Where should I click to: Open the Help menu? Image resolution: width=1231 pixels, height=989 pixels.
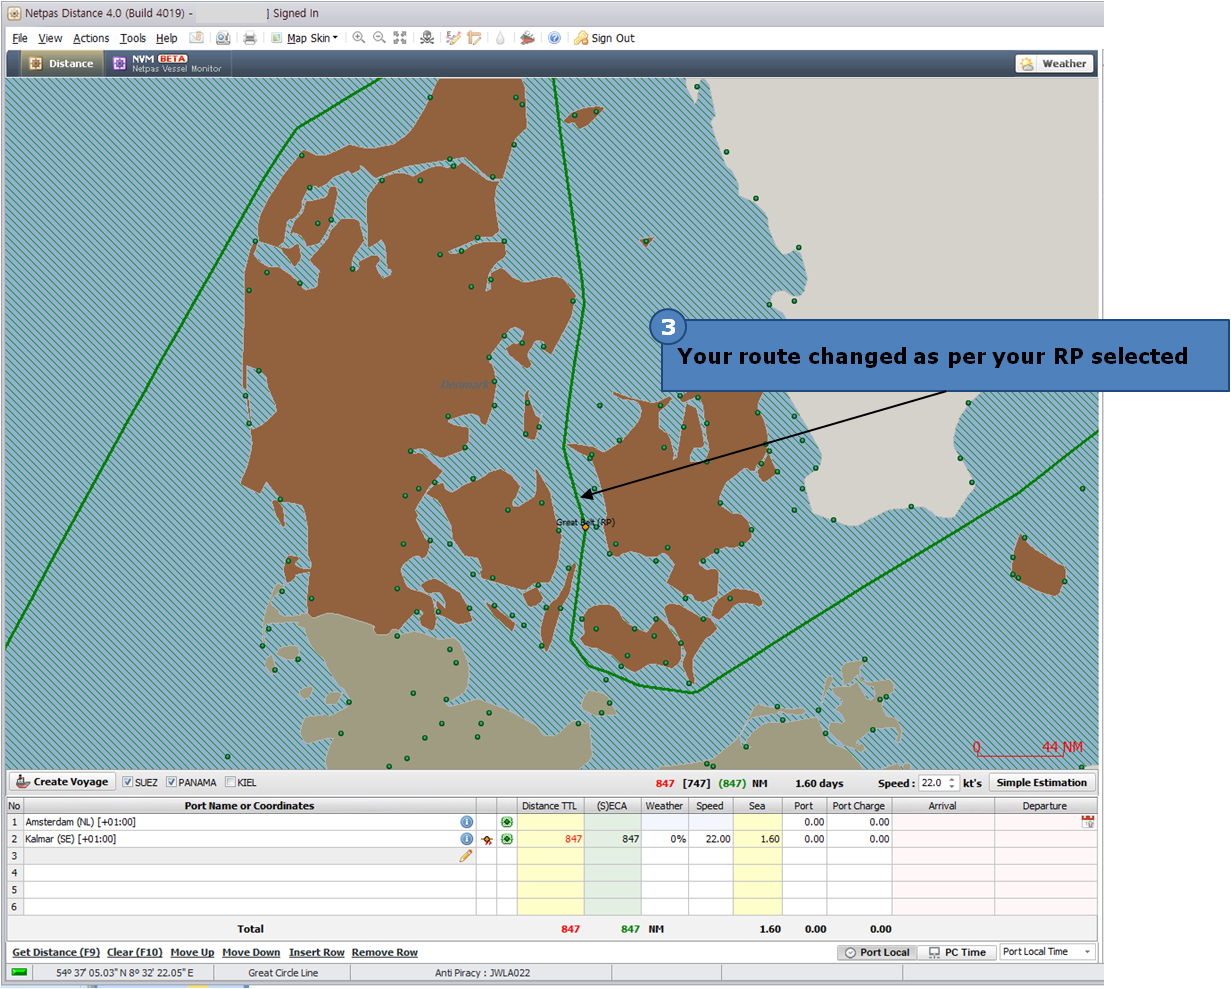point(166,38)
